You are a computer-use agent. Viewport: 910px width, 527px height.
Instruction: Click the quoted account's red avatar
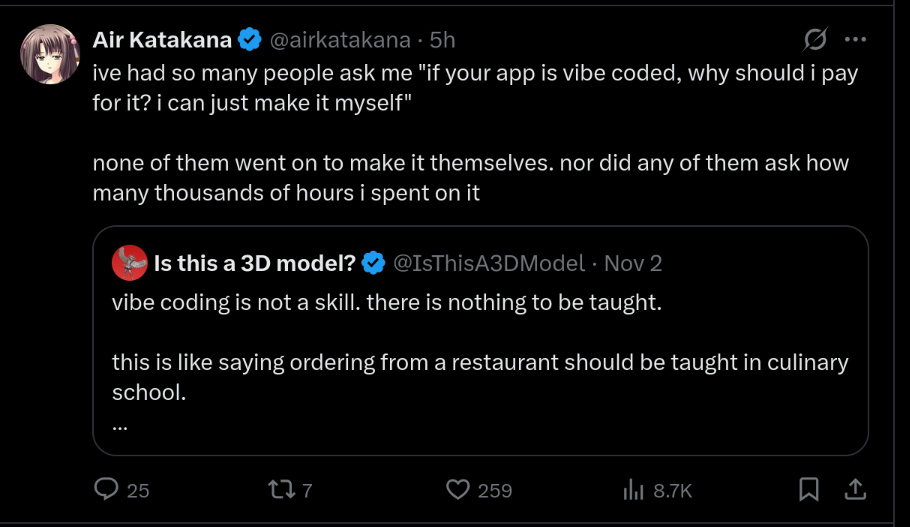(128, 263)
